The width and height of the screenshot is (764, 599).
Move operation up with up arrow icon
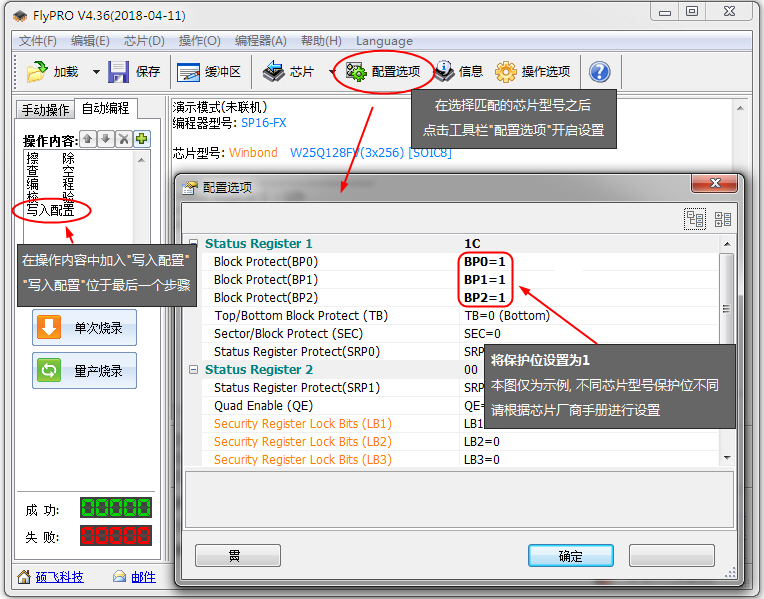(88, 139)
